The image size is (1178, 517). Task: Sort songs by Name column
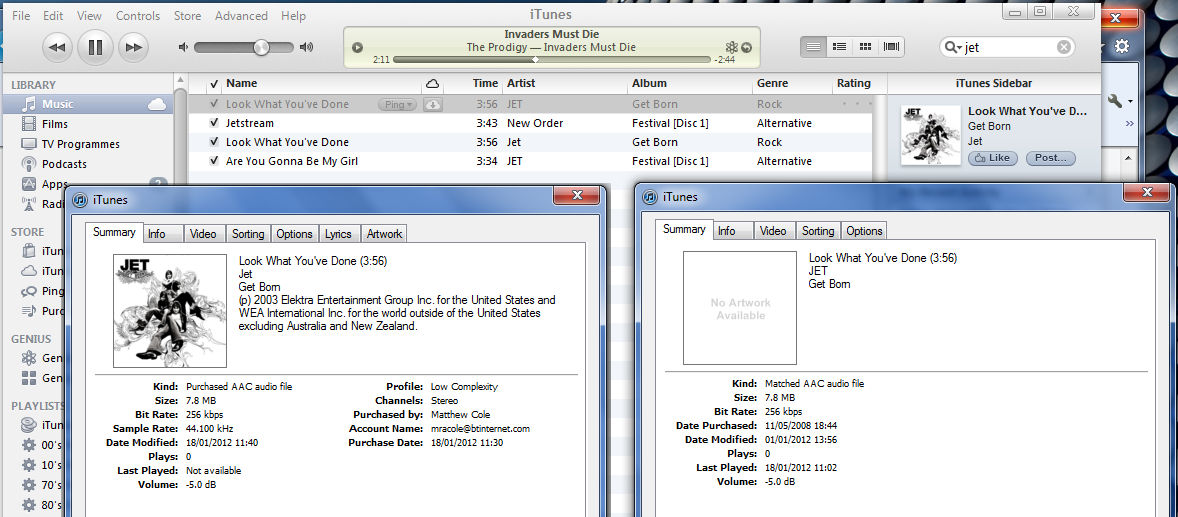coord(242,83)
